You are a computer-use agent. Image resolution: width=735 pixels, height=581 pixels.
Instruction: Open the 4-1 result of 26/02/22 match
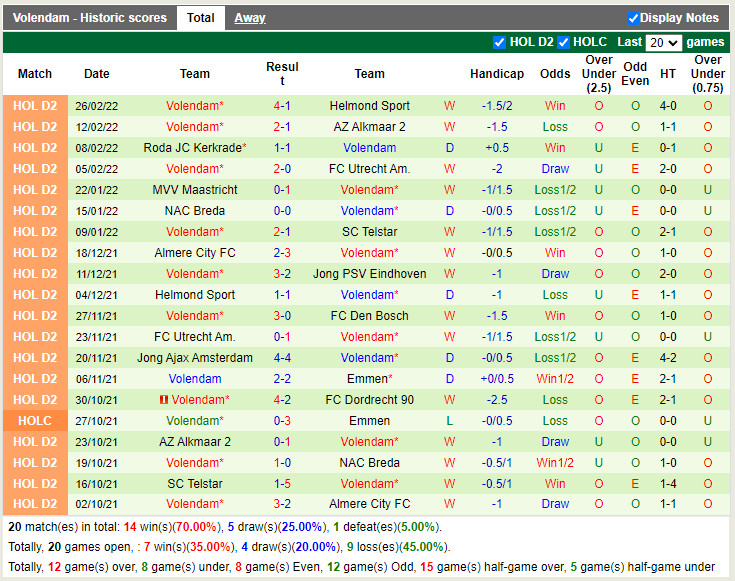pos(282,106)
